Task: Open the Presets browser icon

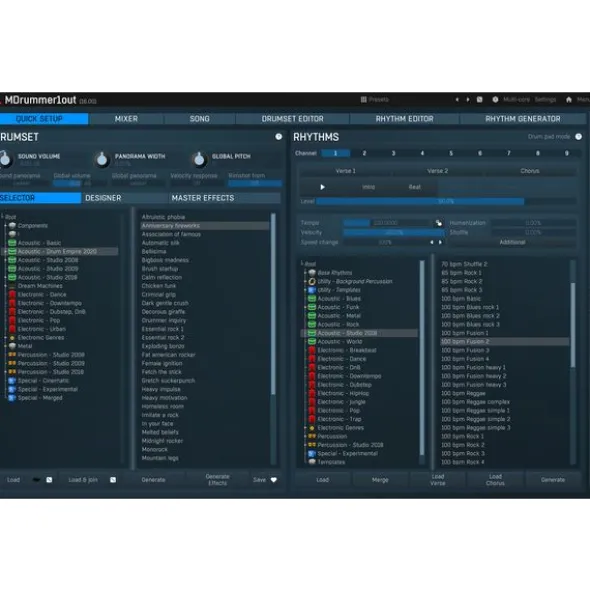Action: click(363, 100)
